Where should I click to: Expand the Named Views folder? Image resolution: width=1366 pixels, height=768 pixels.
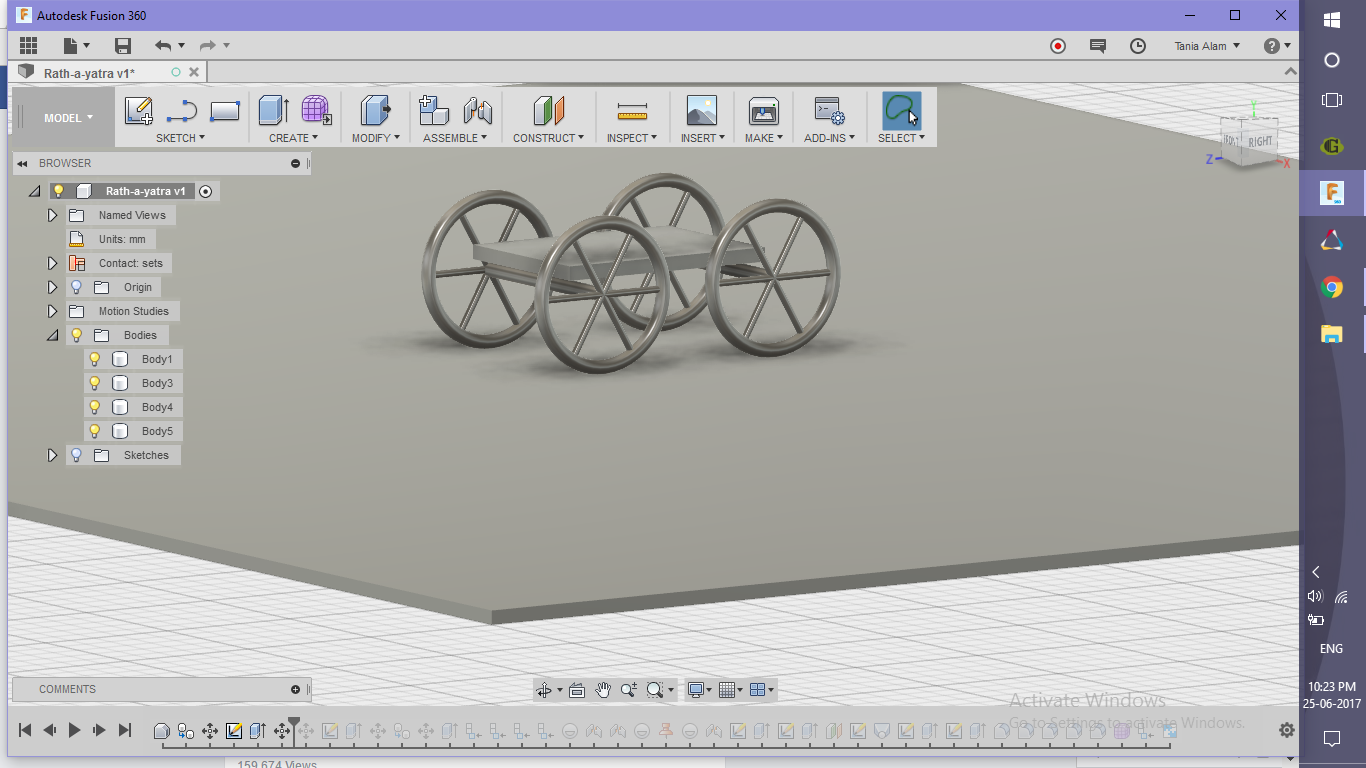pyautogui.click(x=53, y=215)
